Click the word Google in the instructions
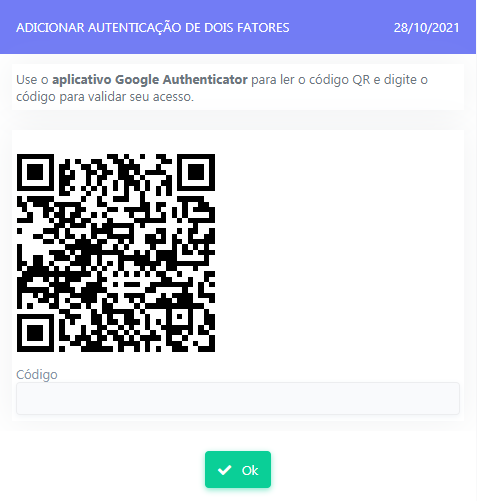This screenshot has height=501, width=477. (137, 80)
